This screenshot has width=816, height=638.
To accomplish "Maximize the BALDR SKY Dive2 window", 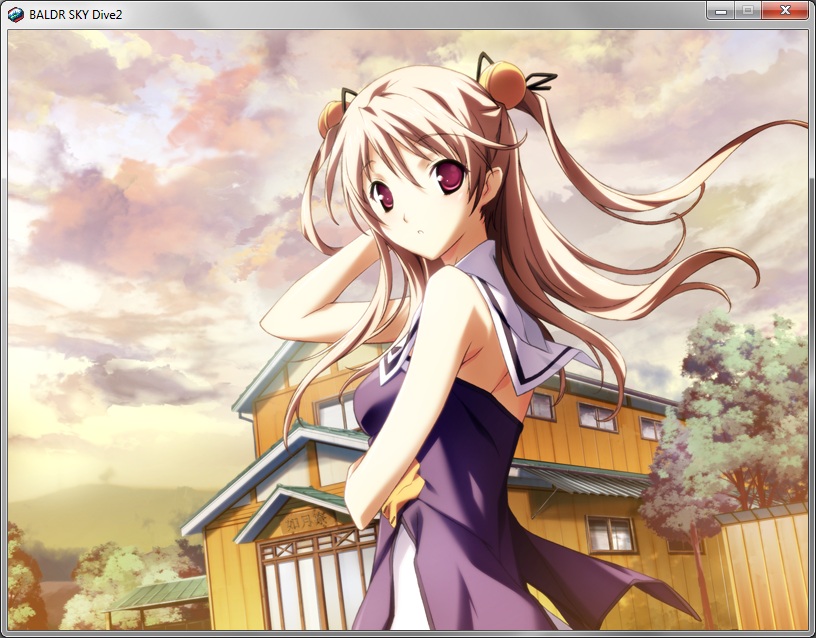I will click(748, 10).
